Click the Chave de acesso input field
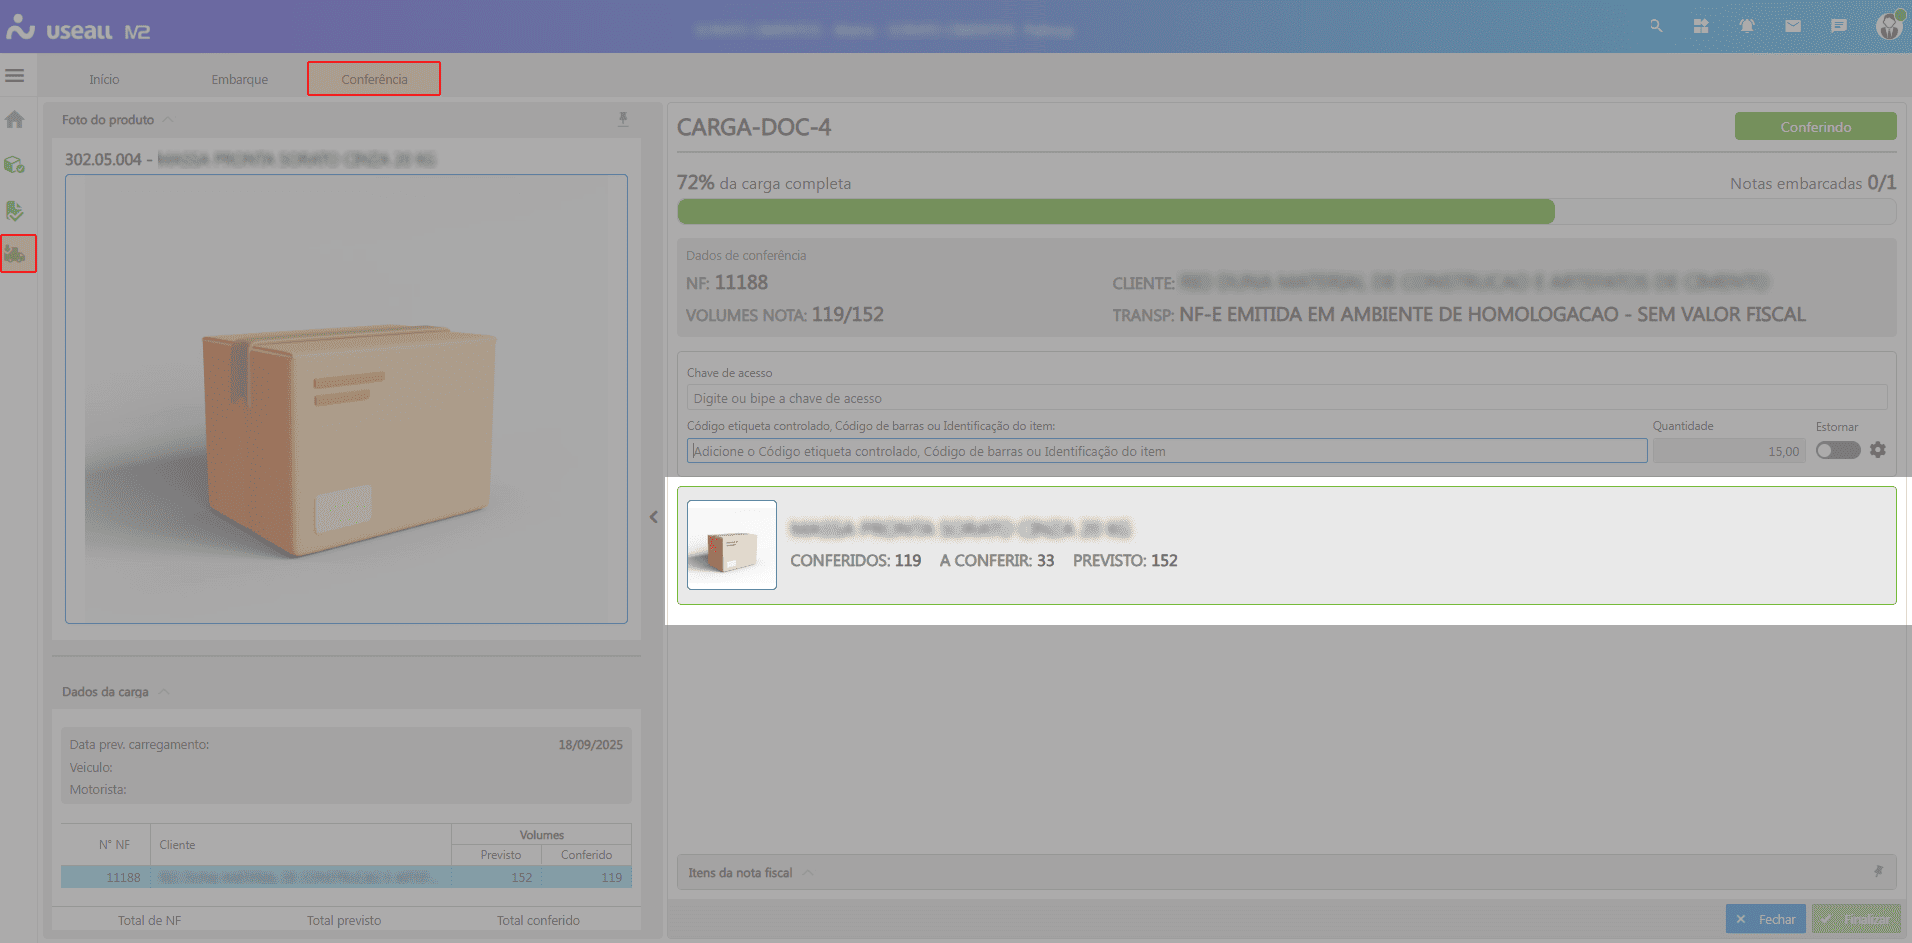This screenshot has height=943, width=1912. (x=1286, y=398)
